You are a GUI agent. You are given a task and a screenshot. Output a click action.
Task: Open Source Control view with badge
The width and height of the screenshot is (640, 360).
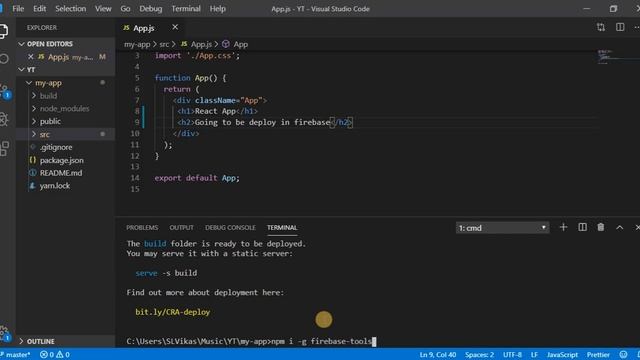click(x=5, y=91)
